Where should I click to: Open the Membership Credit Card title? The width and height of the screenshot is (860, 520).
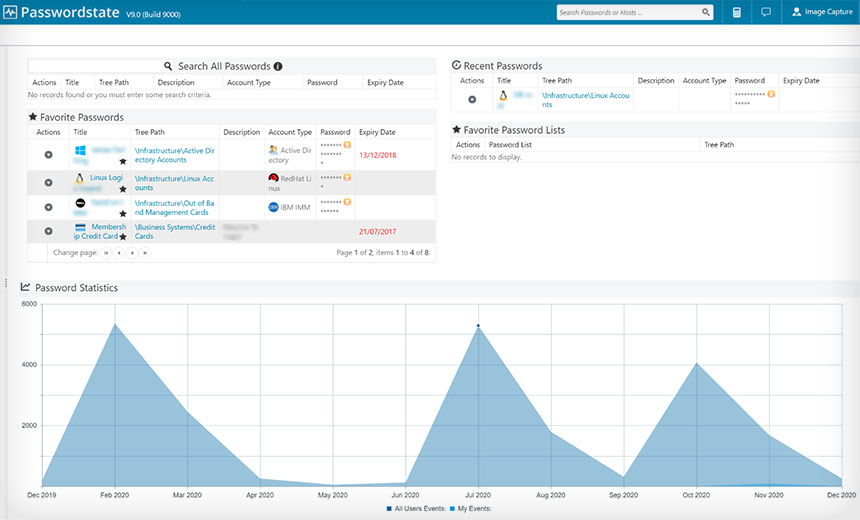point(99,231)
